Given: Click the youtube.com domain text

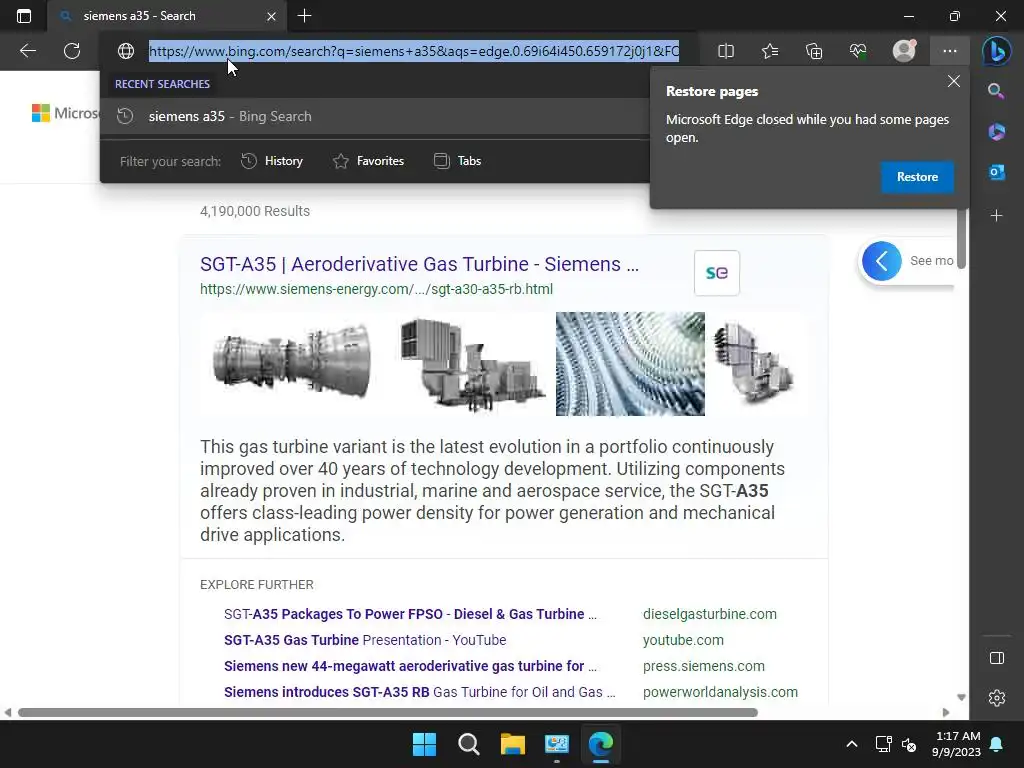Looking at the screenshot, I should pyautogui.click(x=682, y=640).
